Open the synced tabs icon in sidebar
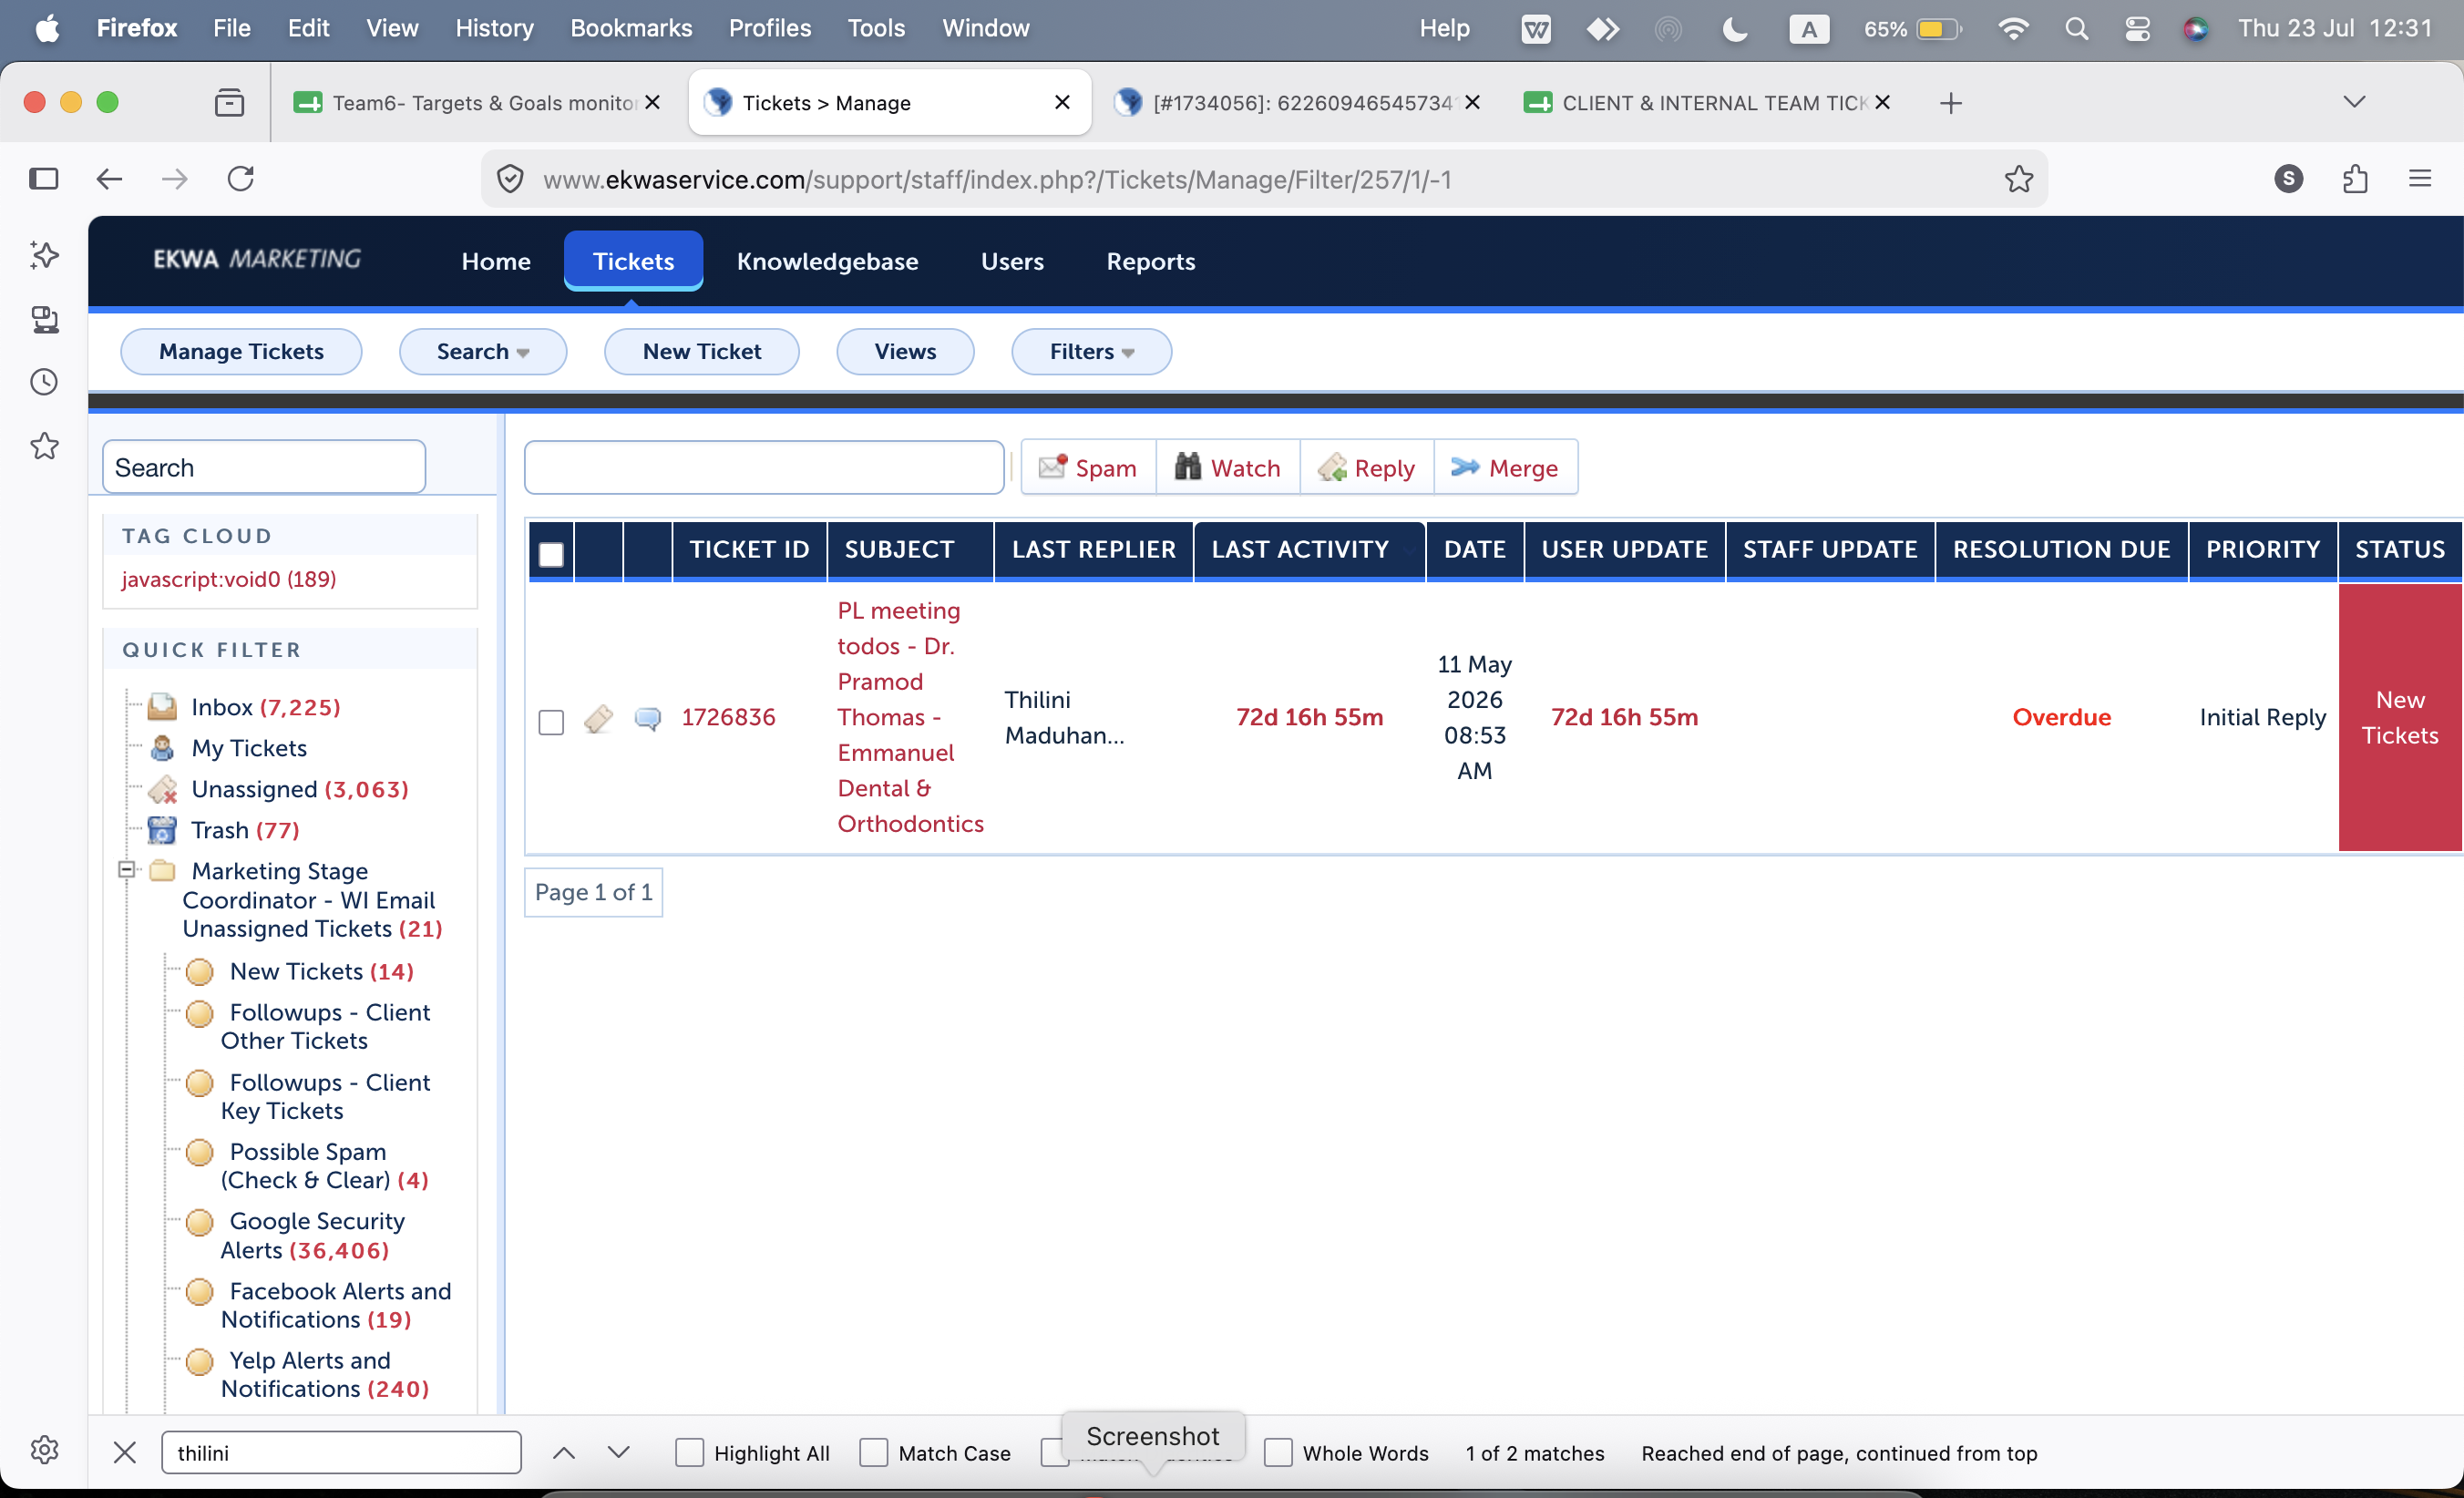2464x1498 pixels. (x=44, y=319)
